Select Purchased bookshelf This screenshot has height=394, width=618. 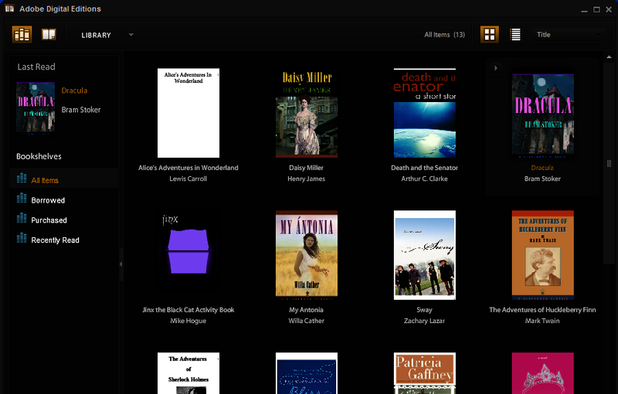[x=64, y=220]
